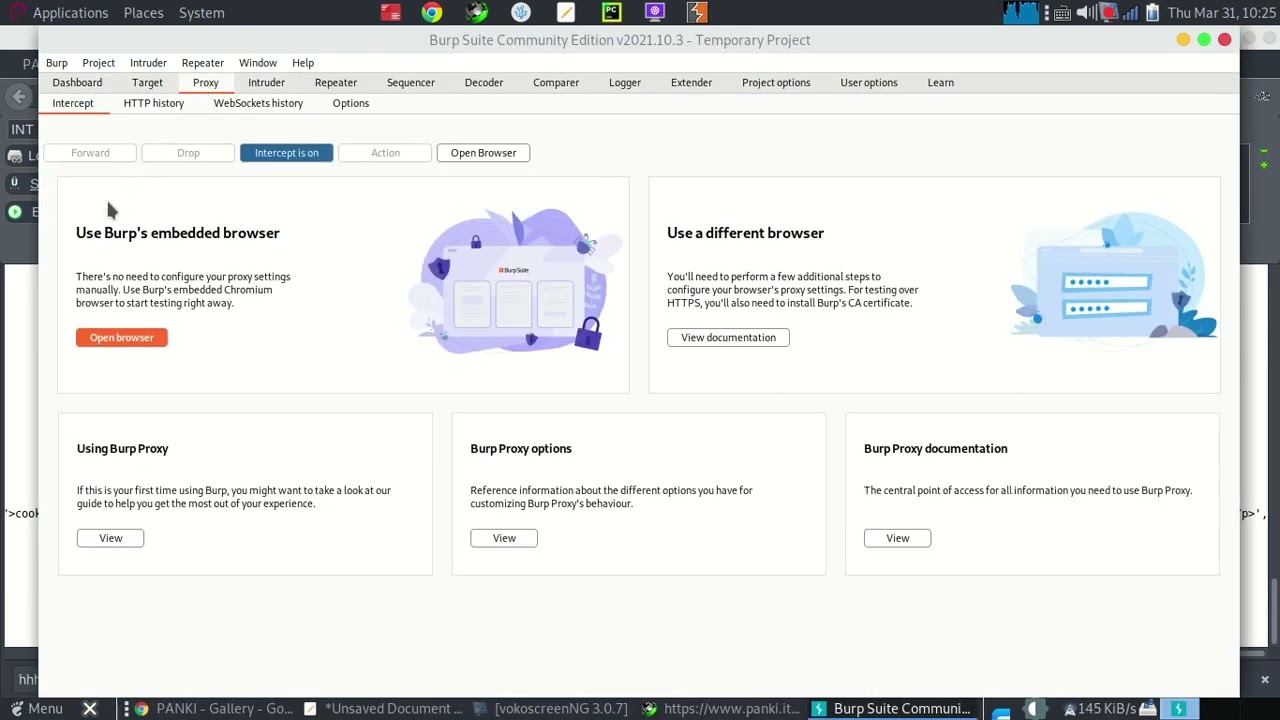Click View under Burp Proxy documentation
This screenshot has height=720, width=1280.
[x=898, y=538]
